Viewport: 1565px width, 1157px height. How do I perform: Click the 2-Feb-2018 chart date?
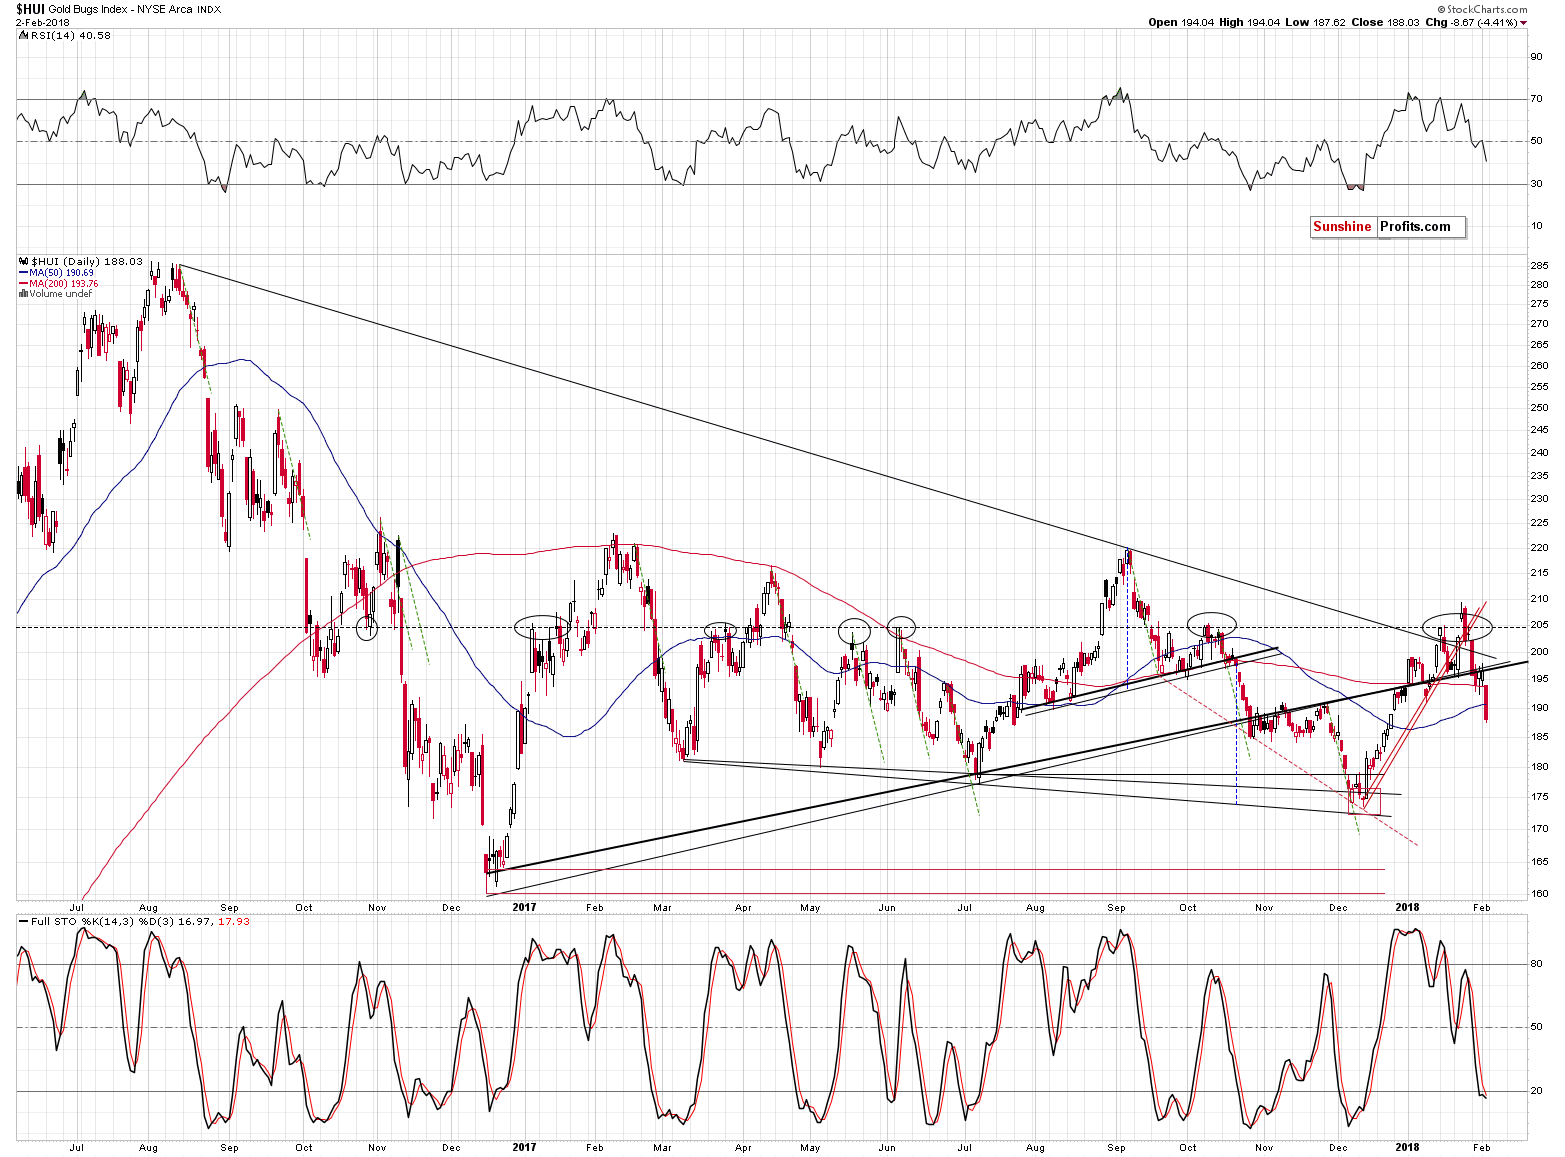43,22
